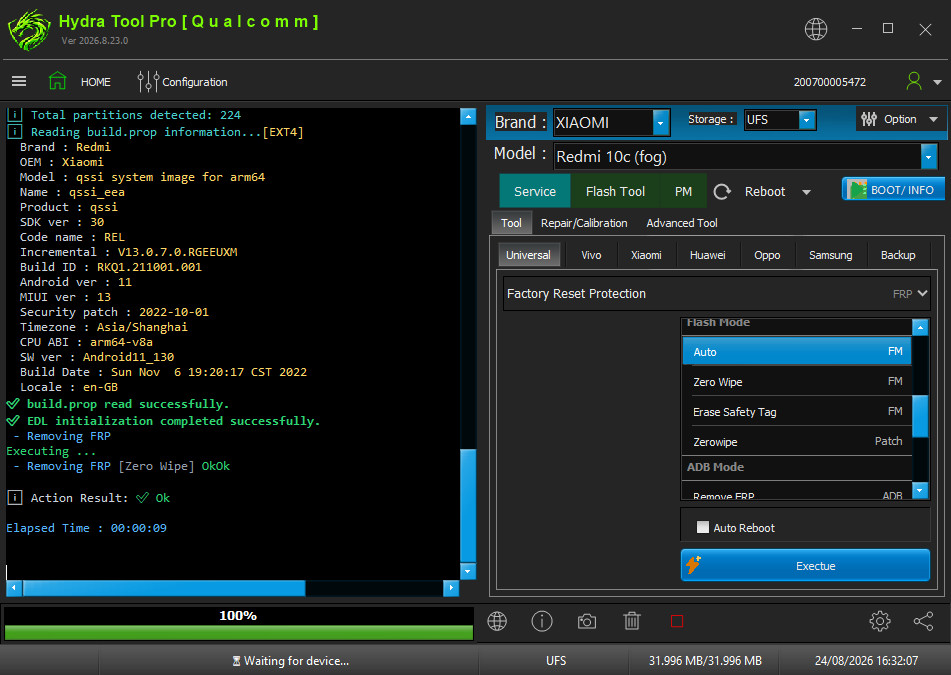Viewport: 951px width, 675px height.
Task: Click the share icon in bottom toolbar
Action: coord(923,621)
